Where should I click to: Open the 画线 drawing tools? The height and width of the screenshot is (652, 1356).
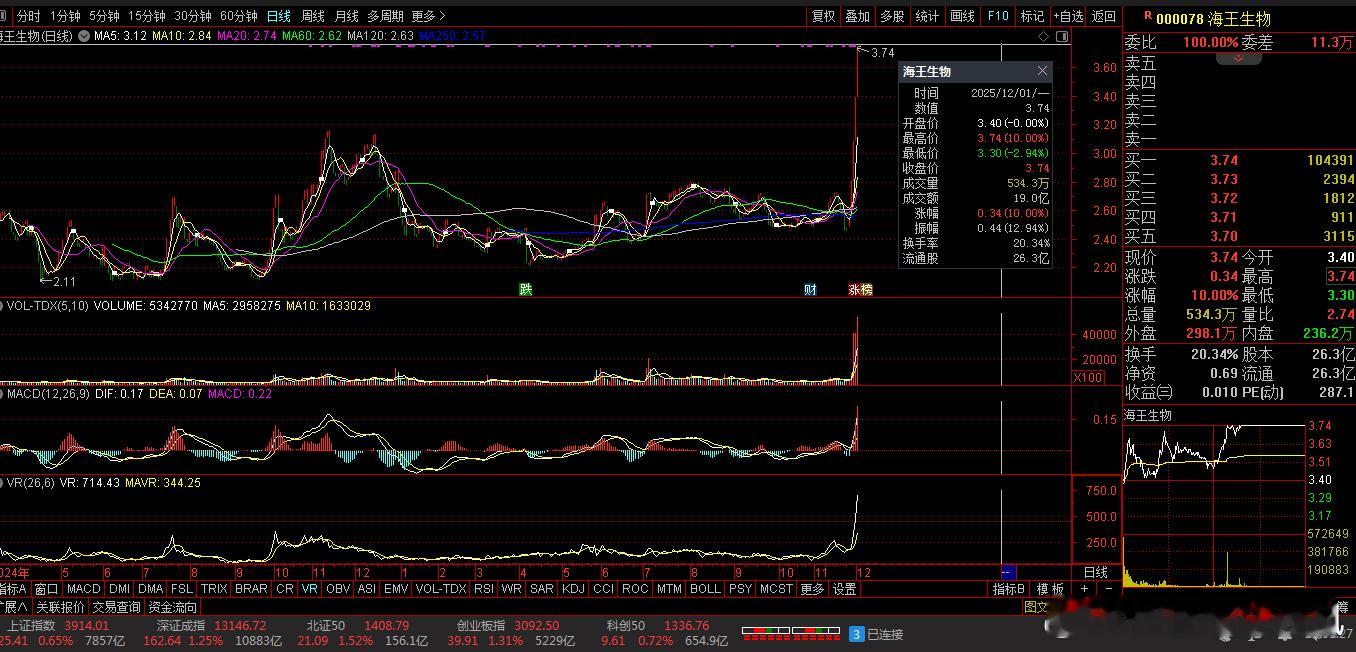pos(962,16)
